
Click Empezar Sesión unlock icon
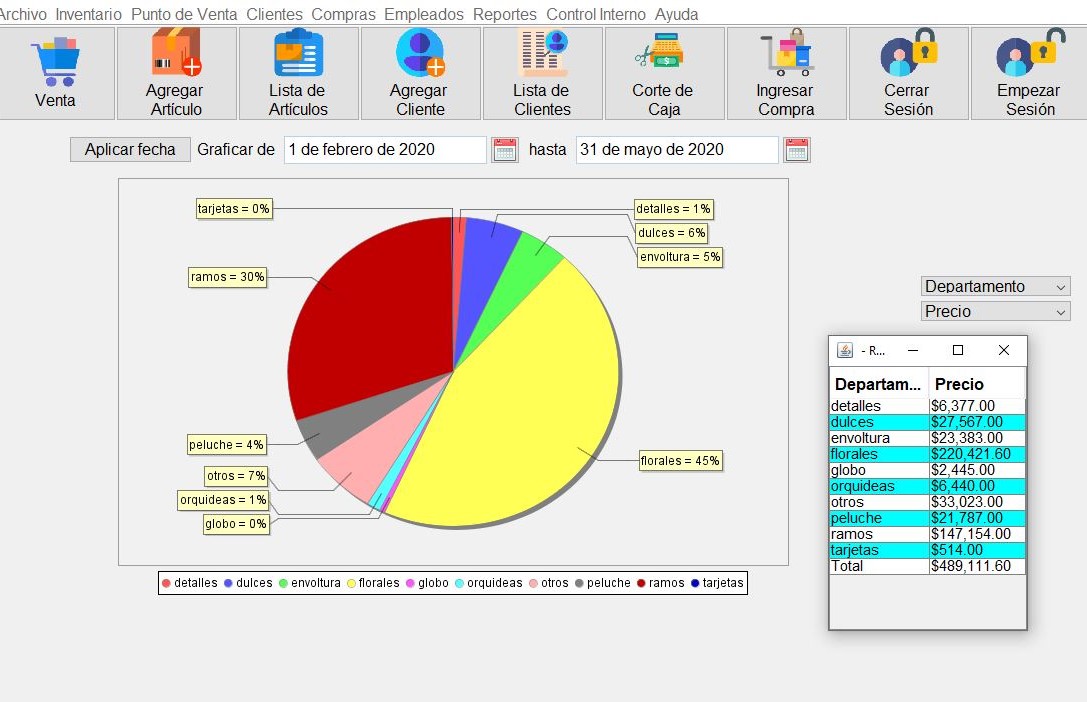[1030, 54]
